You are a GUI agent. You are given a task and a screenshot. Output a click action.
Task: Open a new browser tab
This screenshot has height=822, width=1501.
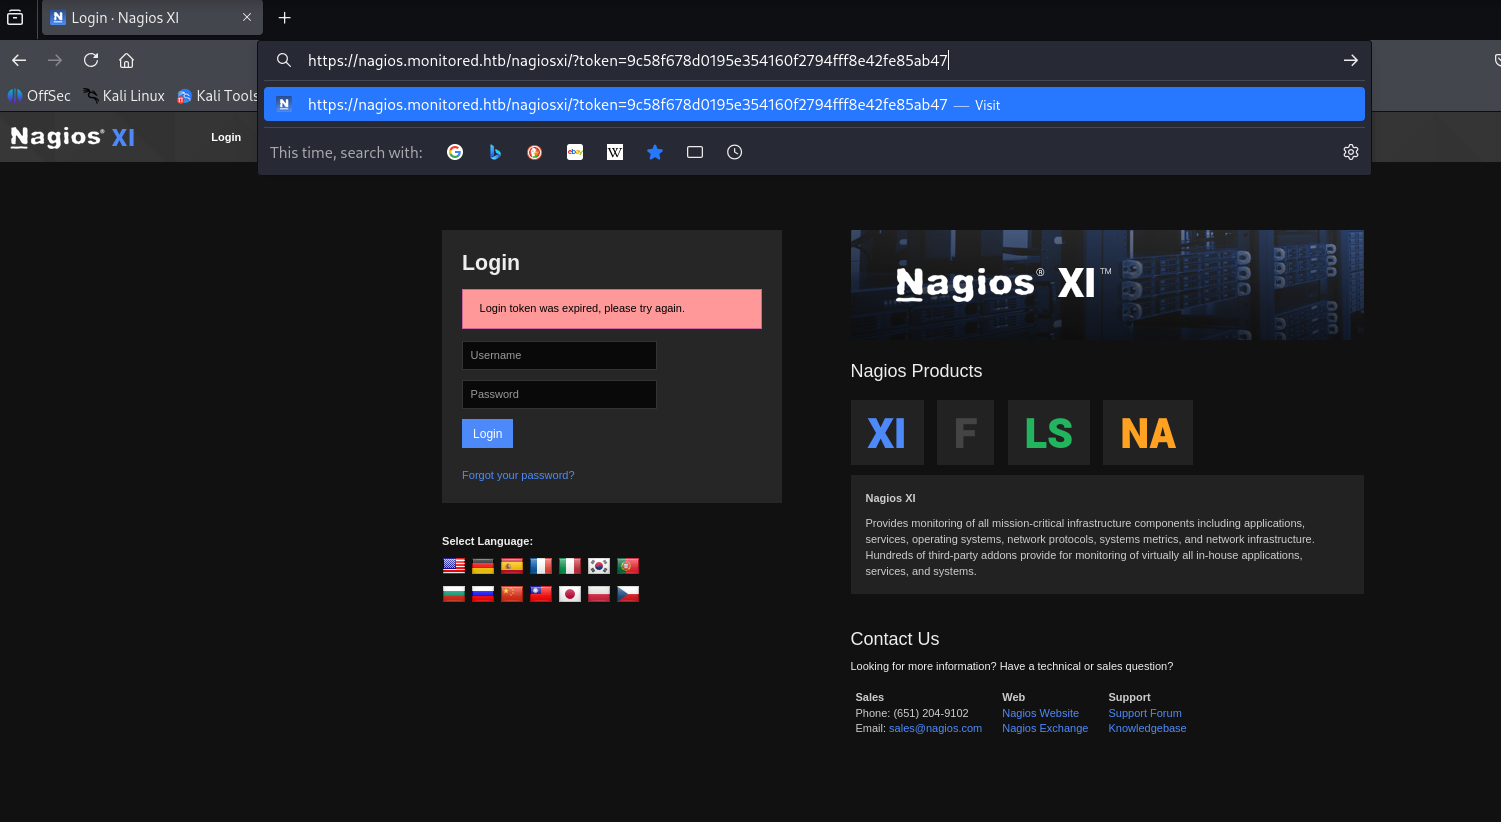point(285,17)
